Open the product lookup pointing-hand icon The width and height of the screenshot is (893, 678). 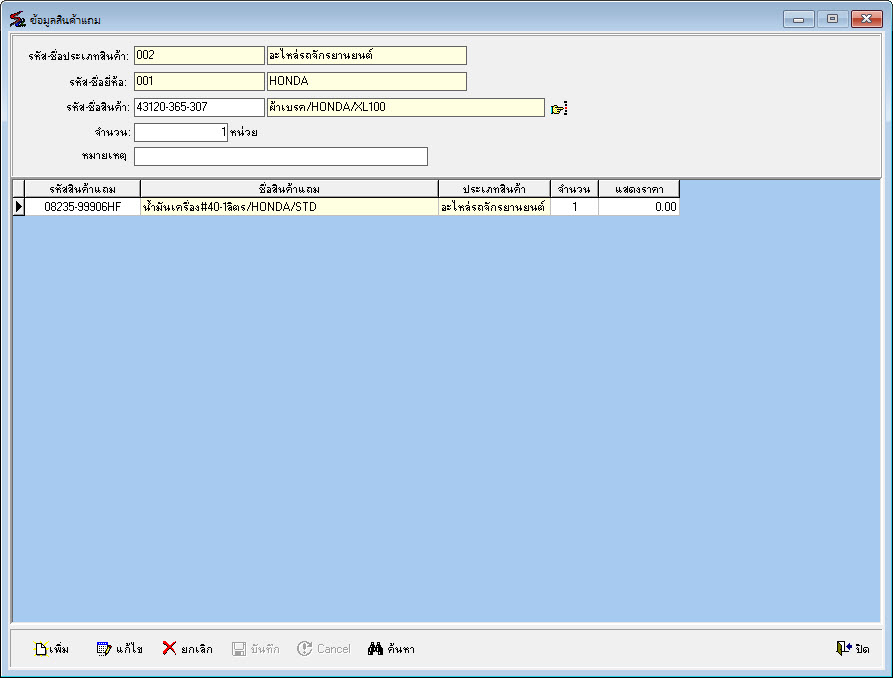[559, 108]
